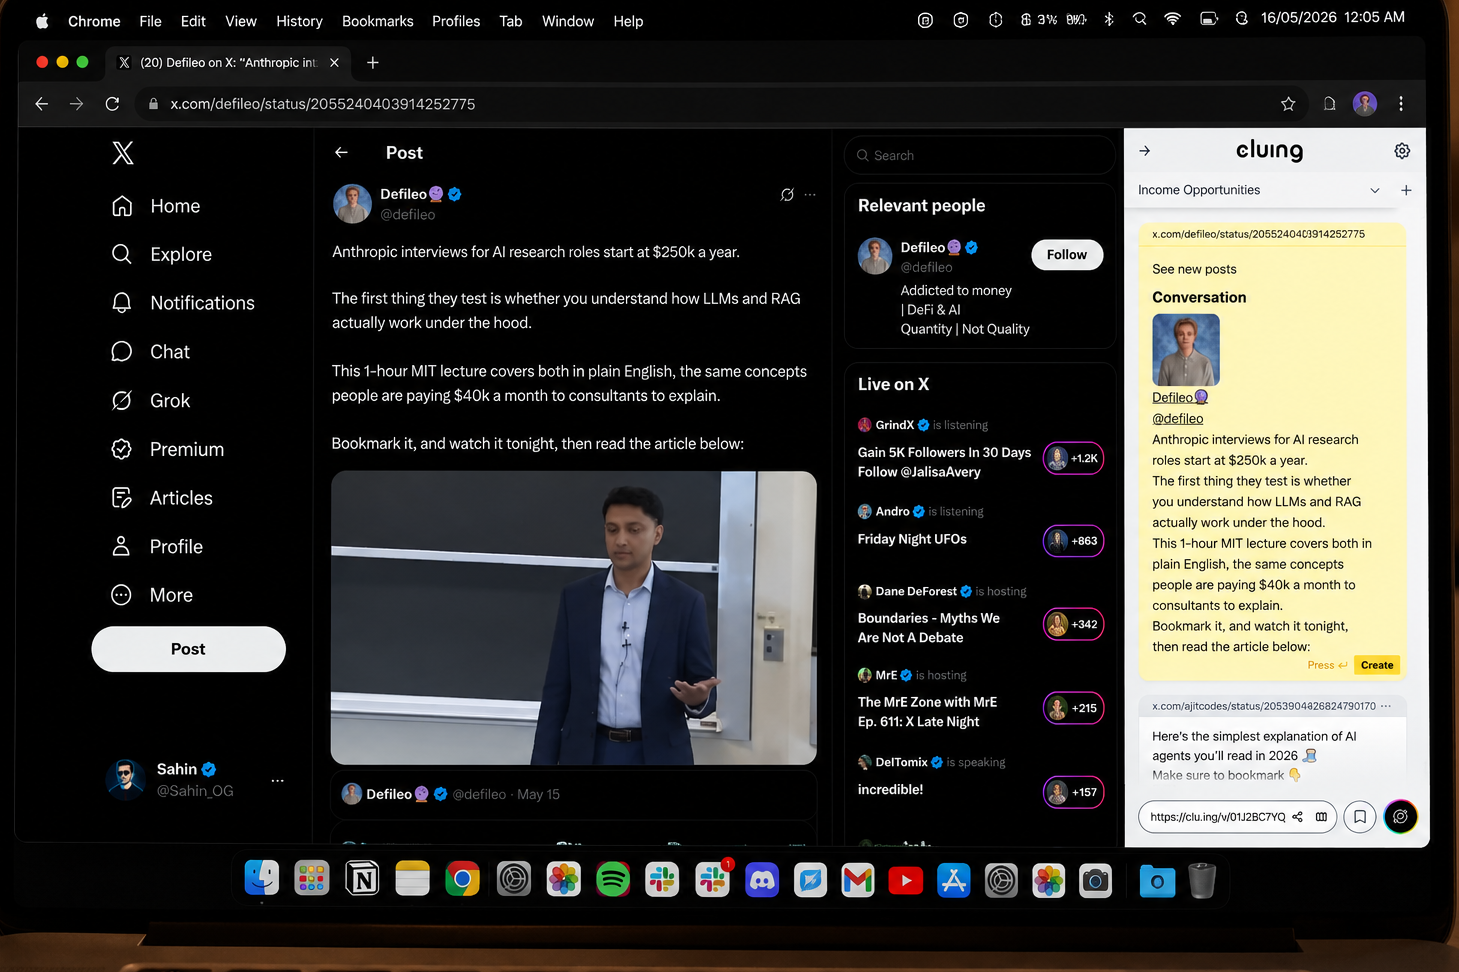The width and height of the screenshot is (1459, 972).
Task: Open options for the ajitcodes card
Action: [1386, 706]
